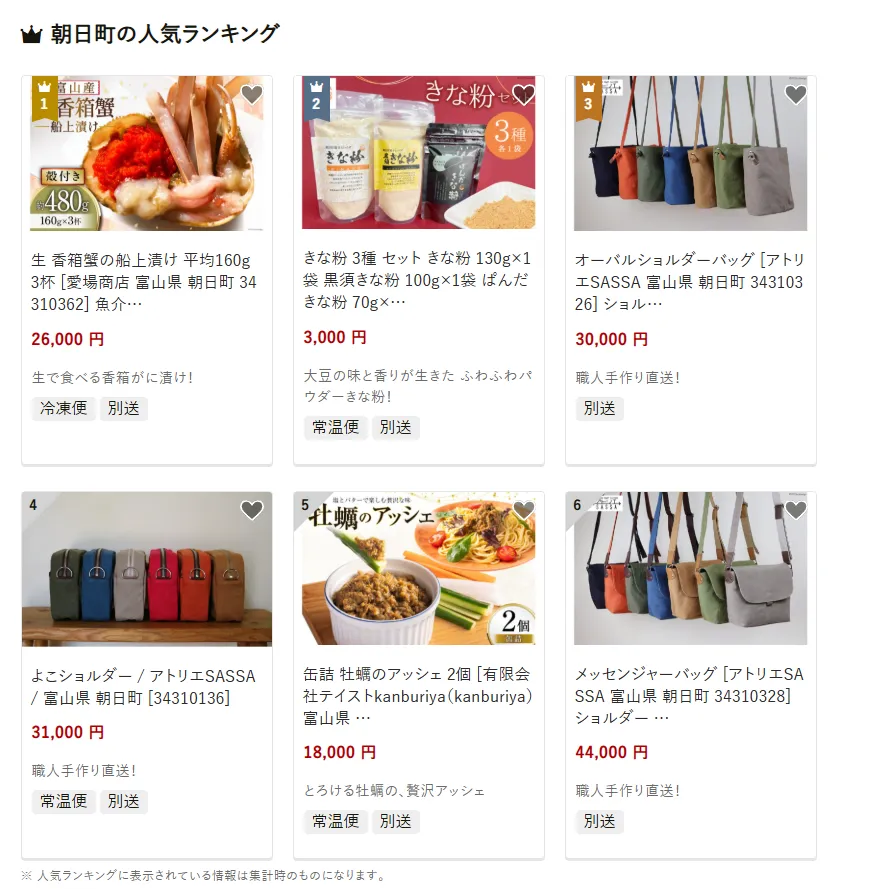Screen dimensions: 888x889
Task: Favorite the オーバルショルダーバッグ with heart icon
Action: tap(796, 95)
